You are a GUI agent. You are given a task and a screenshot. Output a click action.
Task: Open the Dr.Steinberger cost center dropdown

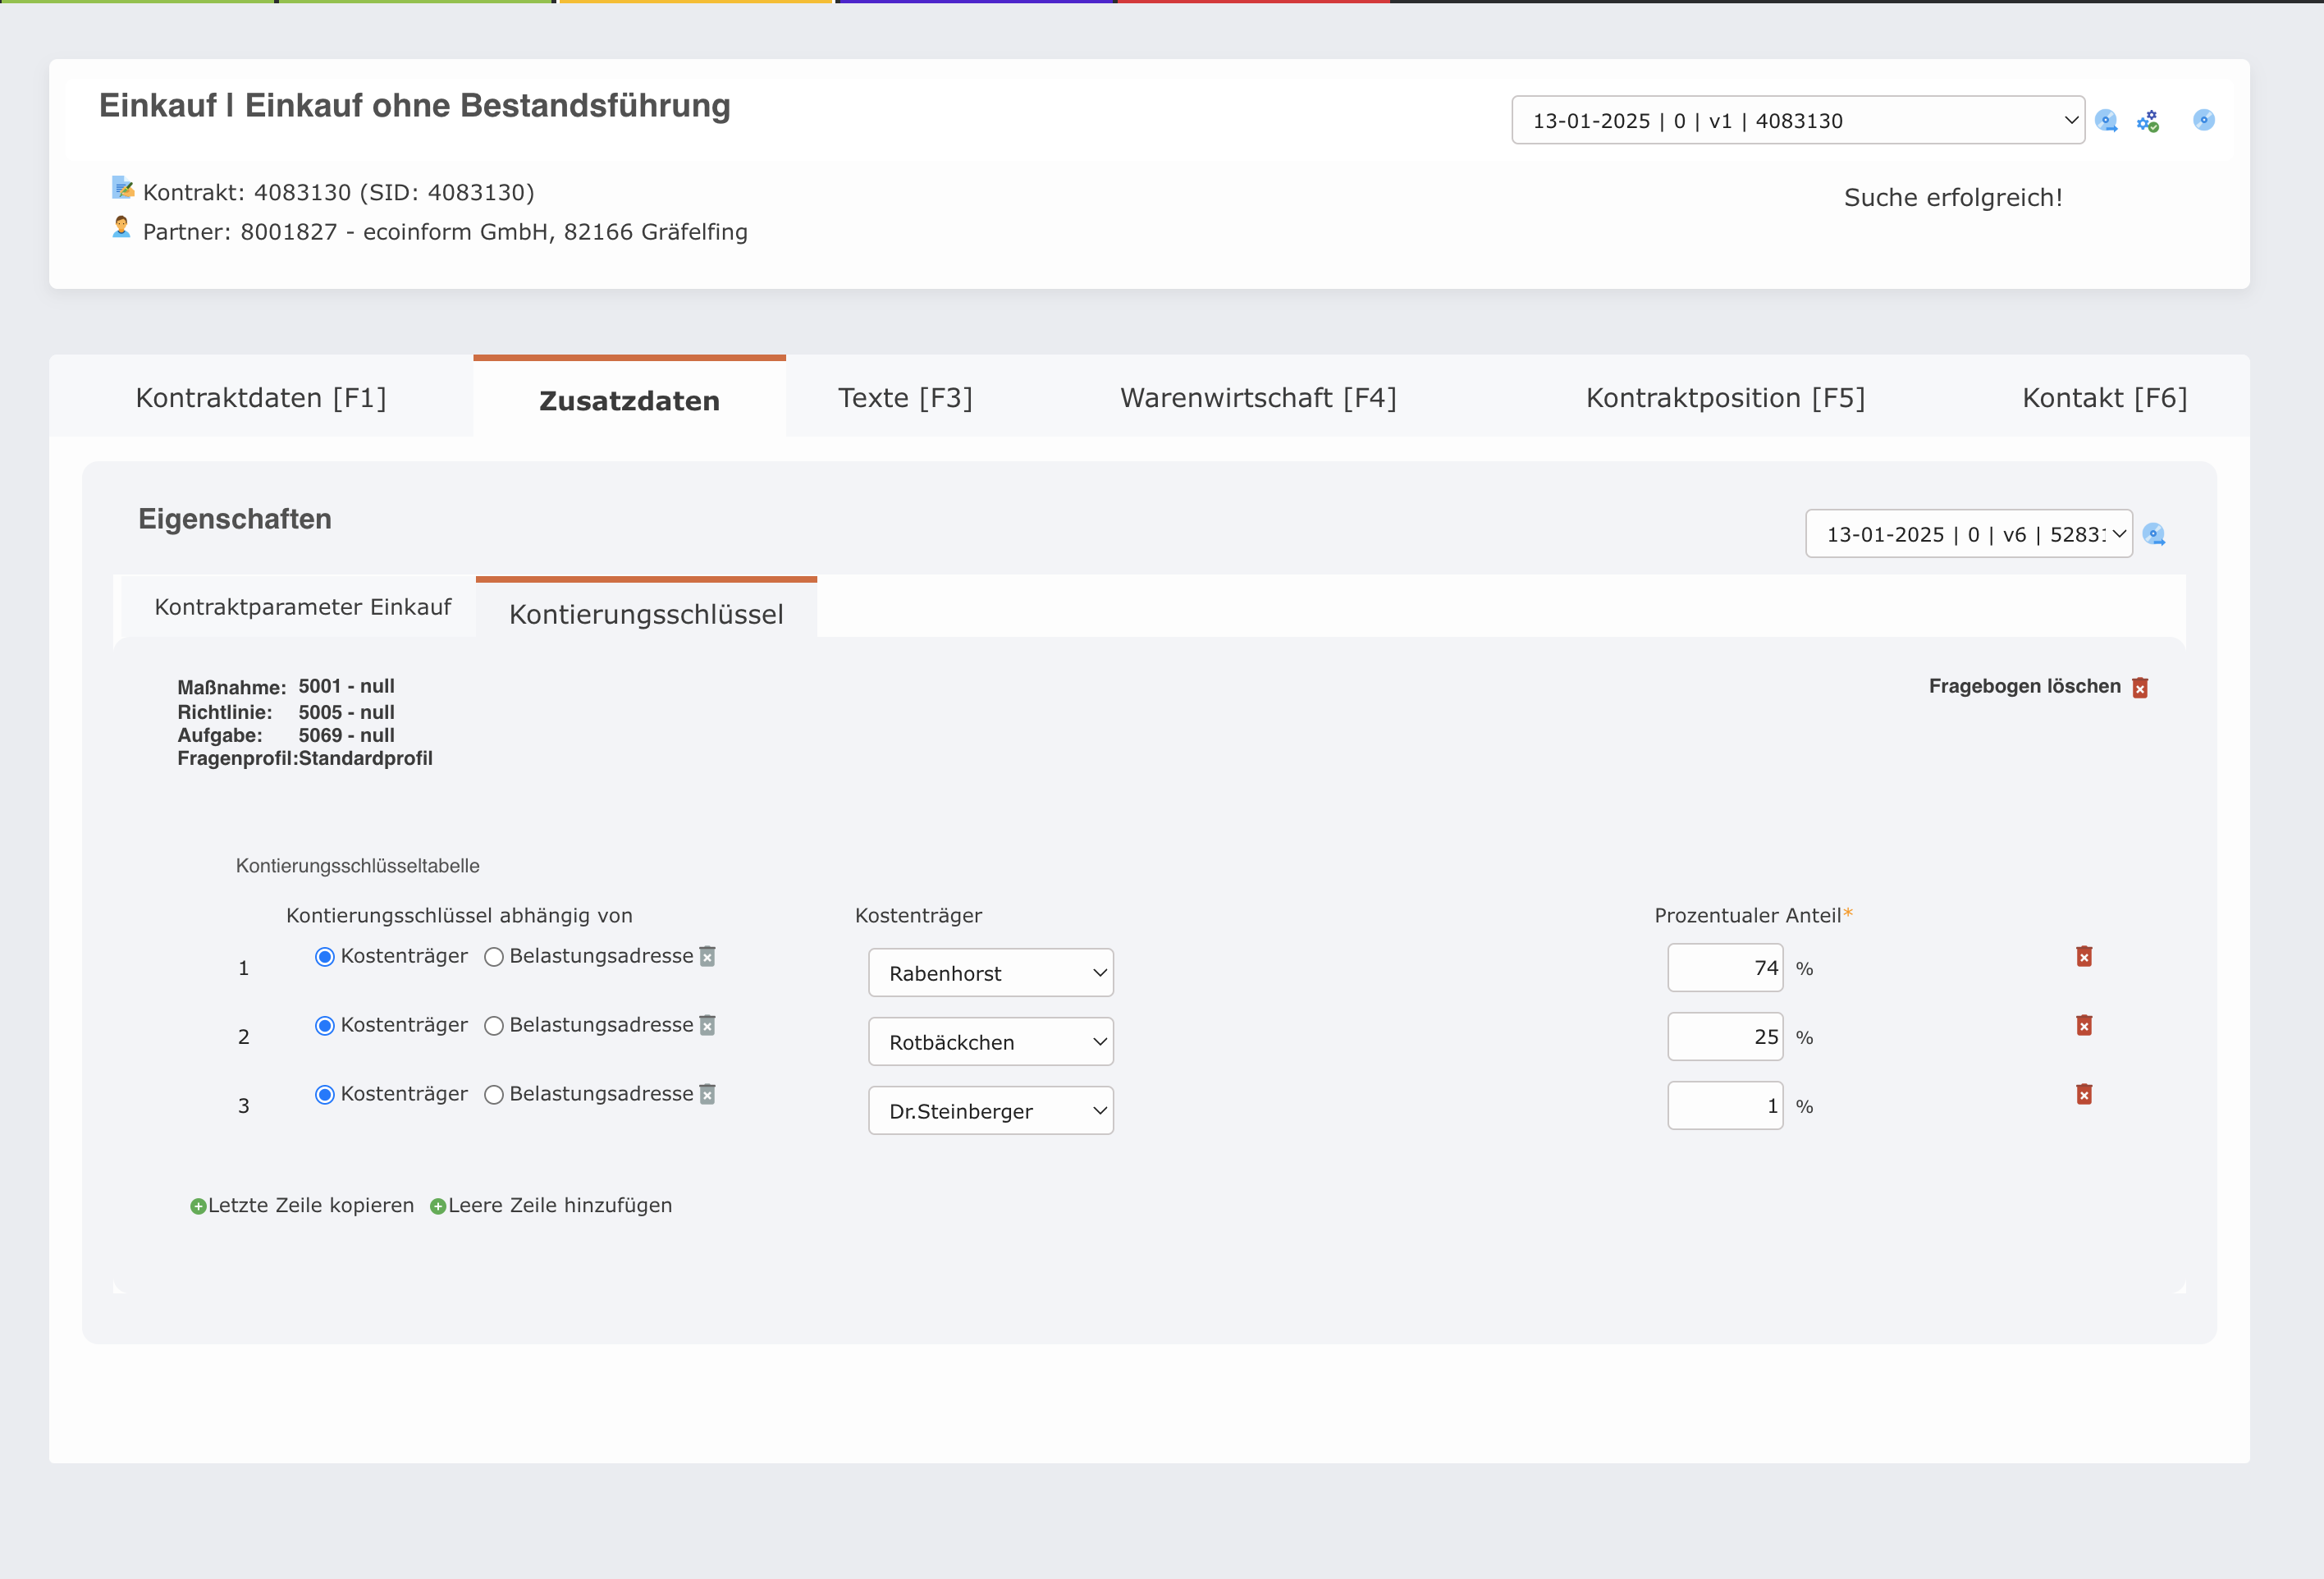point(990,1110)
